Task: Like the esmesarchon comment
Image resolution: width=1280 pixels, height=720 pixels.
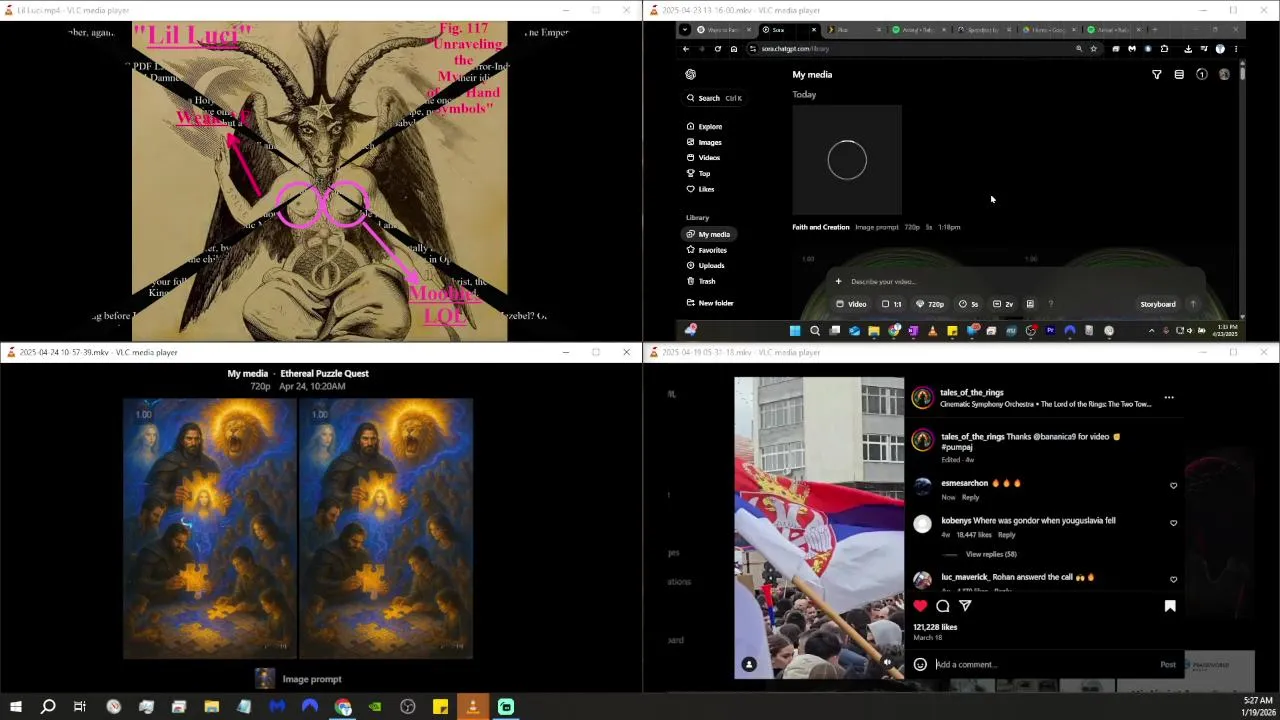Action: (1174, 486)
